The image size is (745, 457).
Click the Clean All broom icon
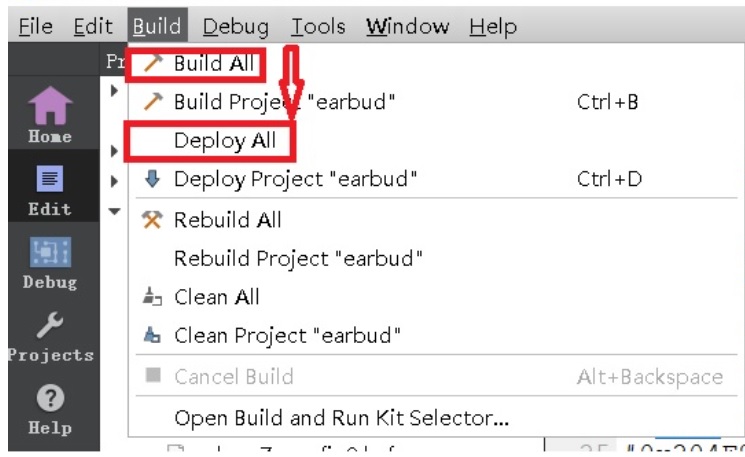[152, 297]
